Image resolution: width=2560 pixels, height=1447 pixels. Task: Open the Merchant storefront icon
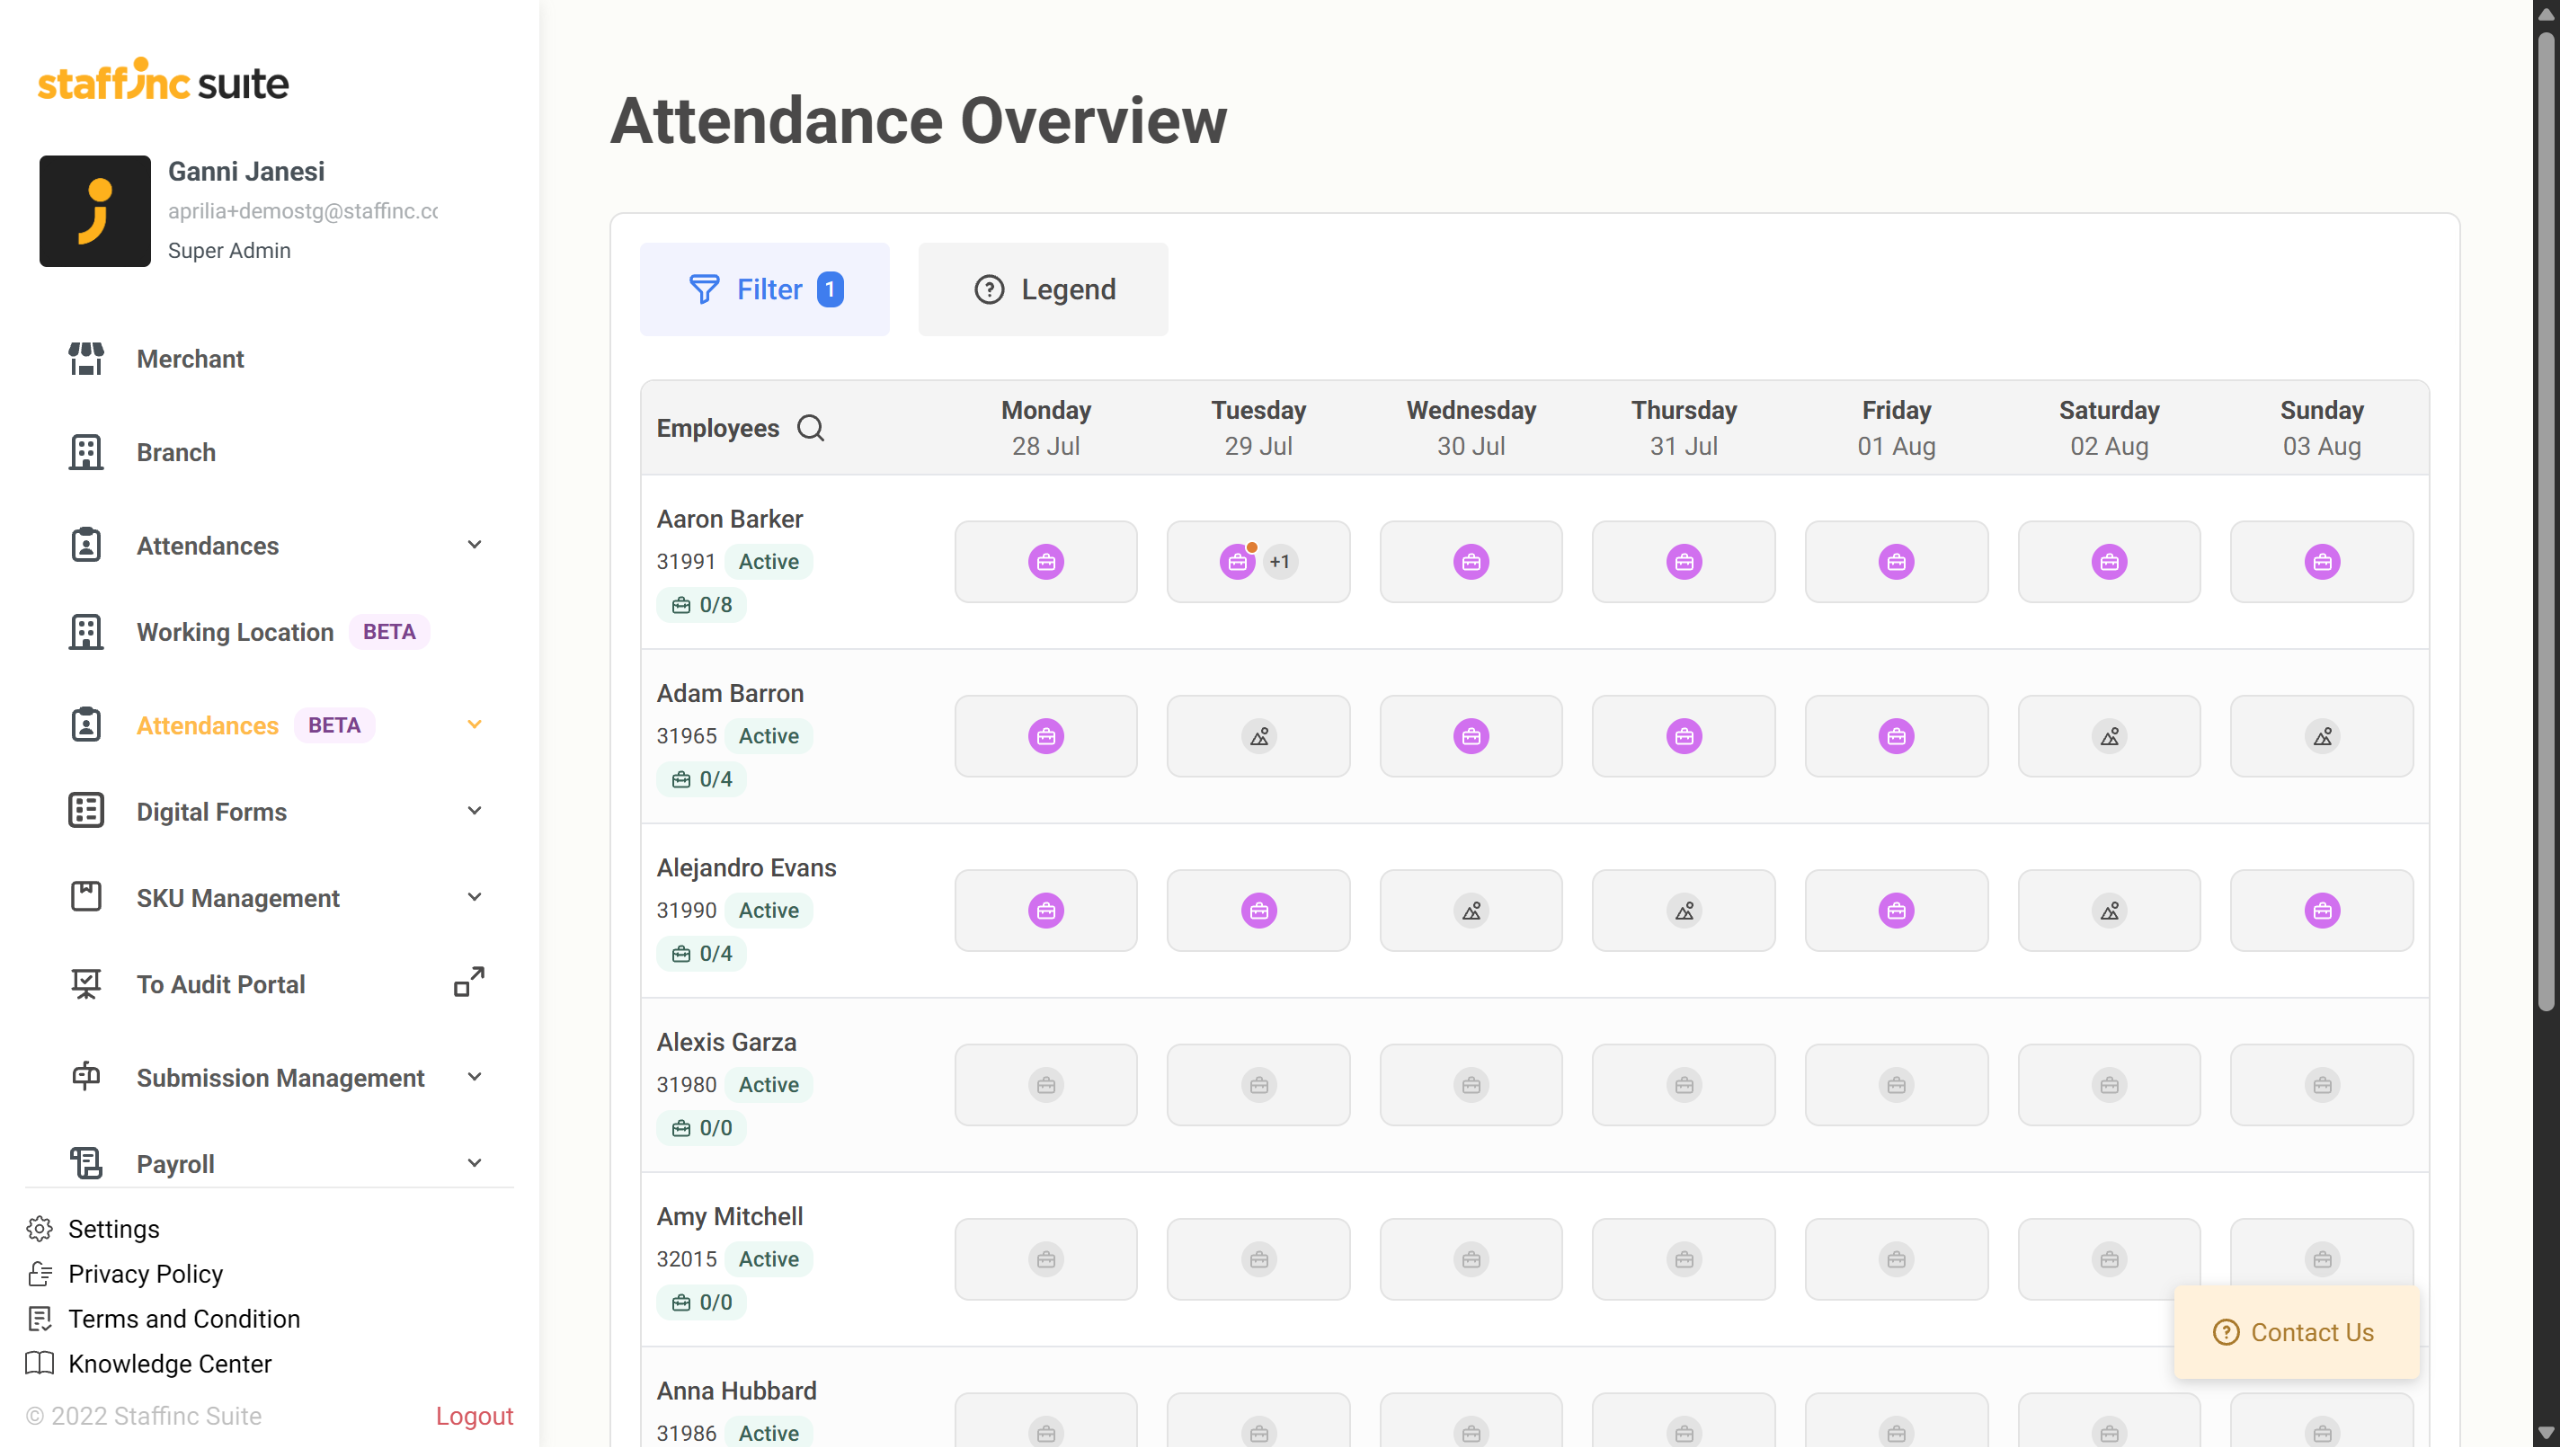coord(86,359)
